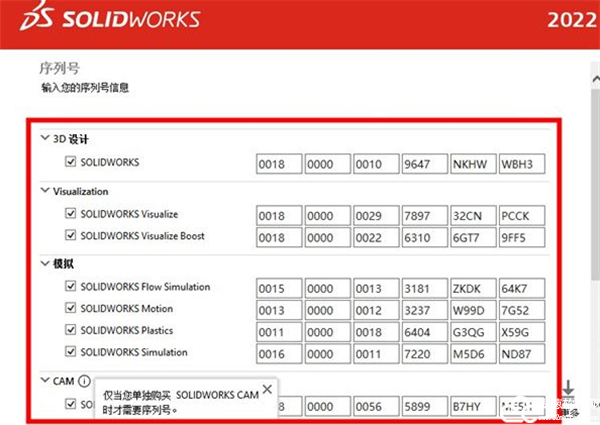Viewport: 600px width, 425px height.
Task: Click Plastics serial field 6404
Action: point(425,332)
